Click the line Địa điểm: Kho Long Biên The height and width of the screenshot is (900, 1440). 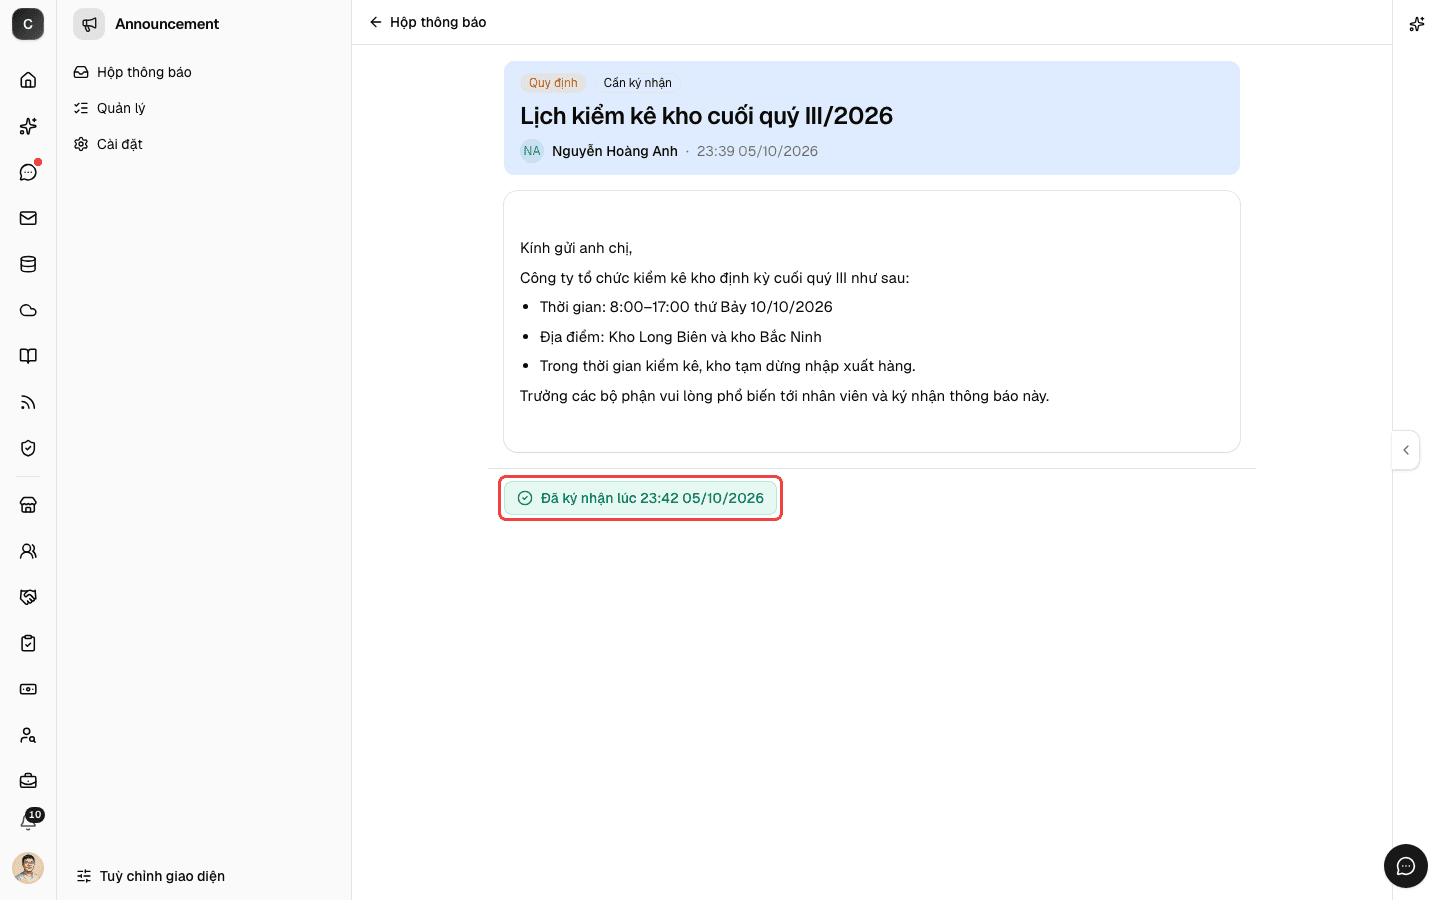pyautogui.click(x=681, y=337)
